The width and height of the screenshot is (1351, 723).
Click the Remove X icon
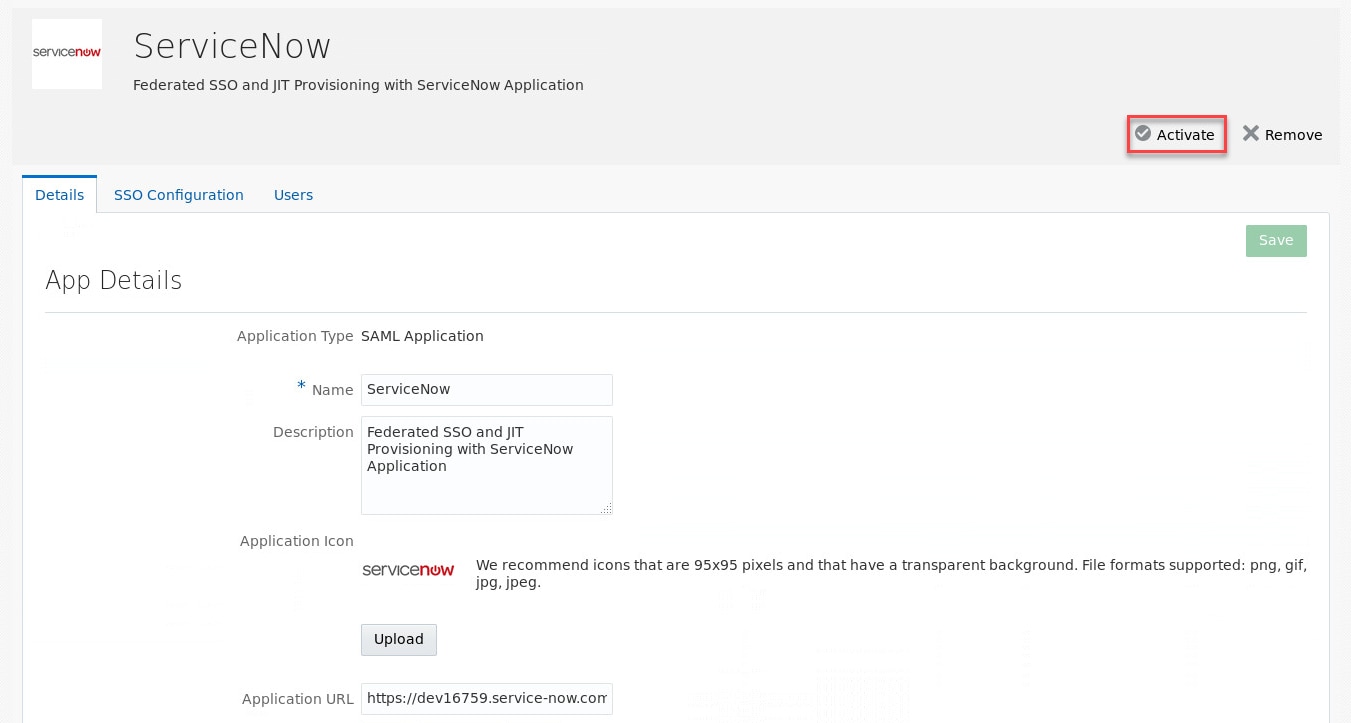tap(1250, 134)
